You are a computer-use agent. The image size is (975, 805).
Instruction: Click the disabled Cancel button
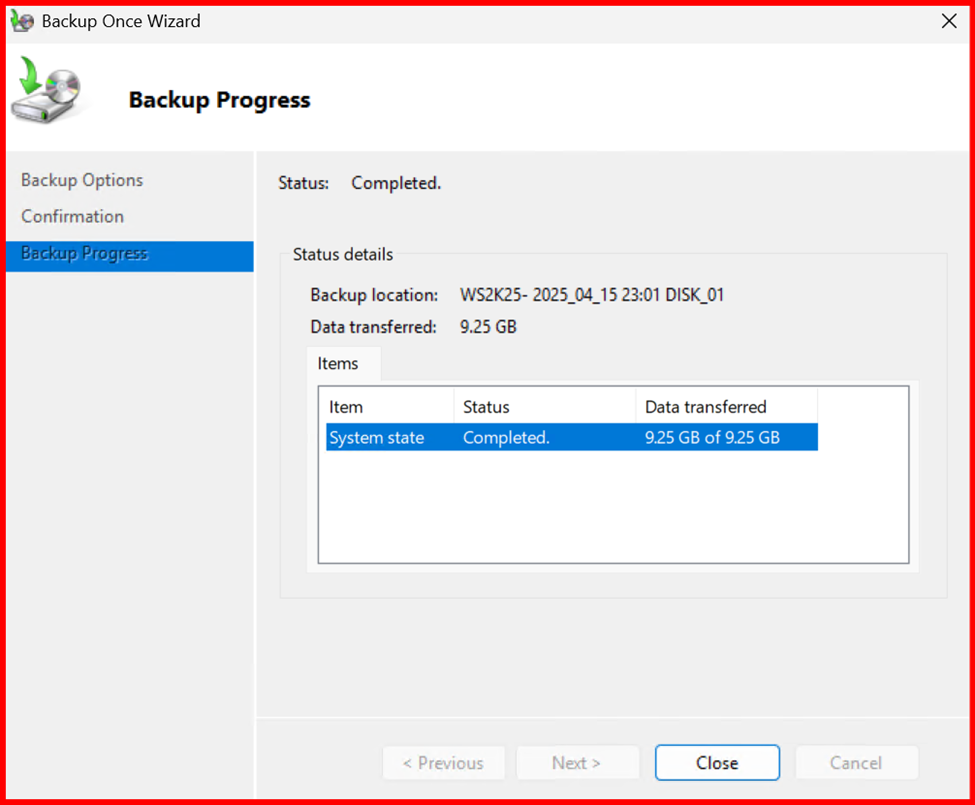(x=856, y=763)
